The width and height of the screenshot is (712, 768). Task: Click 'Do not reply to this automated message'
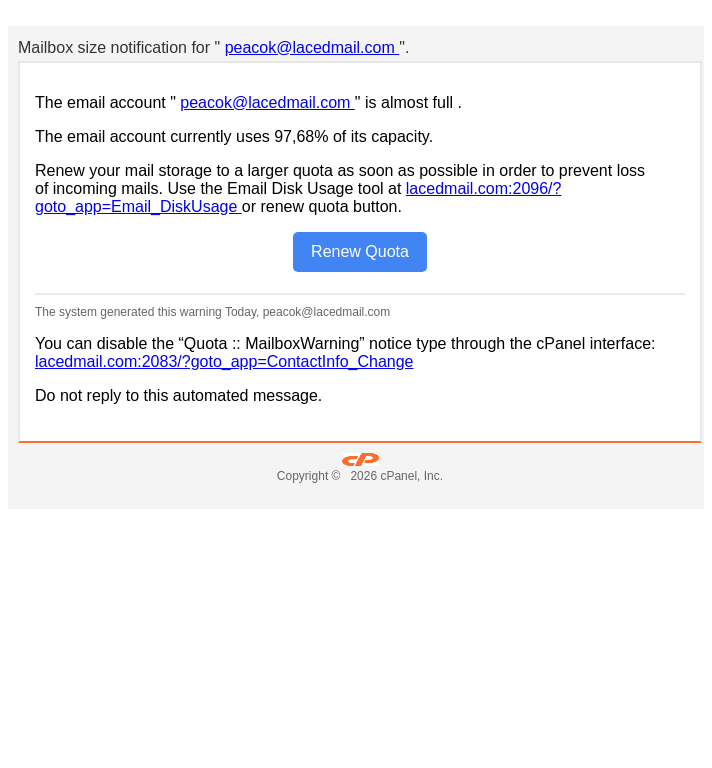178,395
